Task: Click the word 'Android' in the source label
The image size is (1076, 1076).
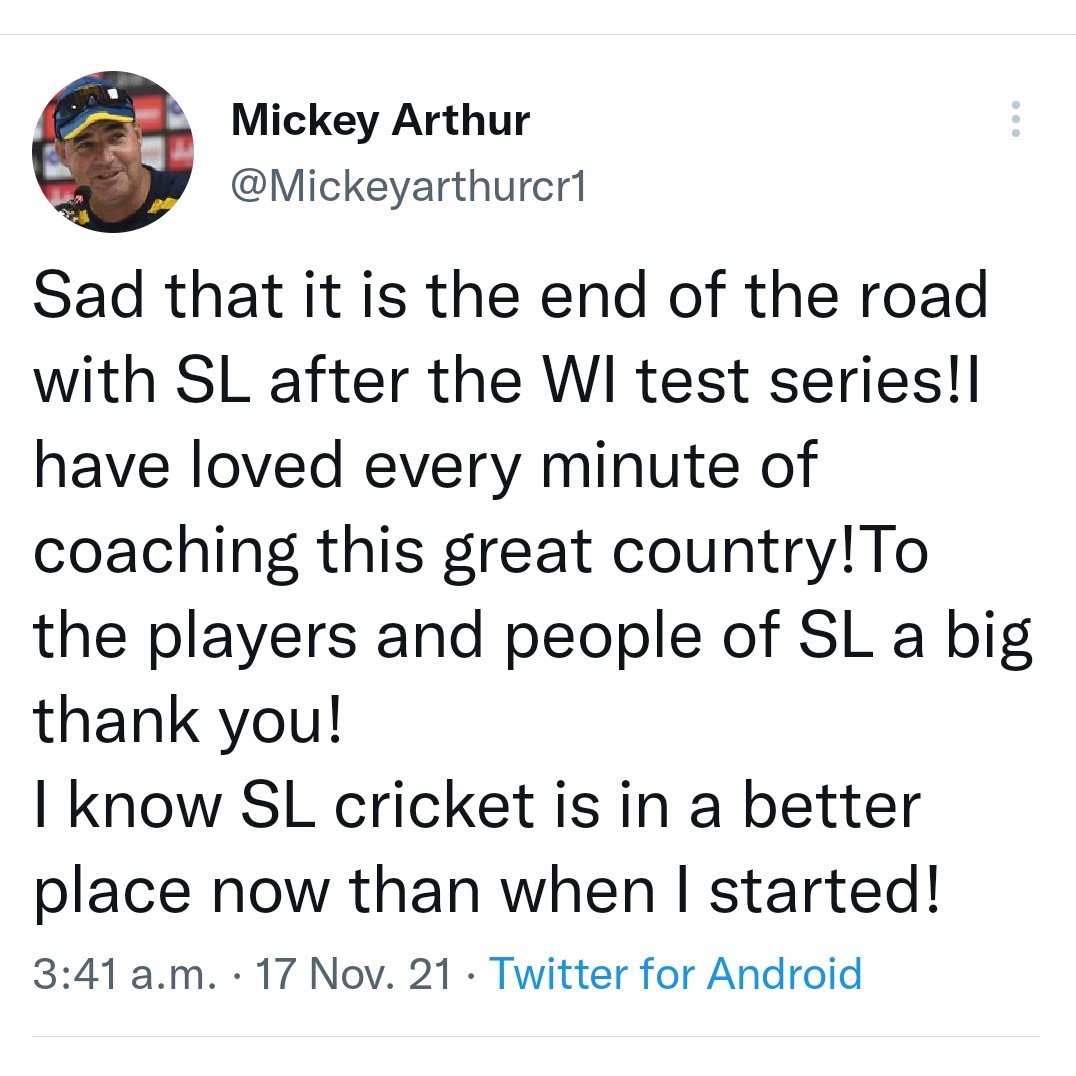Action: (x=784, y=973)
